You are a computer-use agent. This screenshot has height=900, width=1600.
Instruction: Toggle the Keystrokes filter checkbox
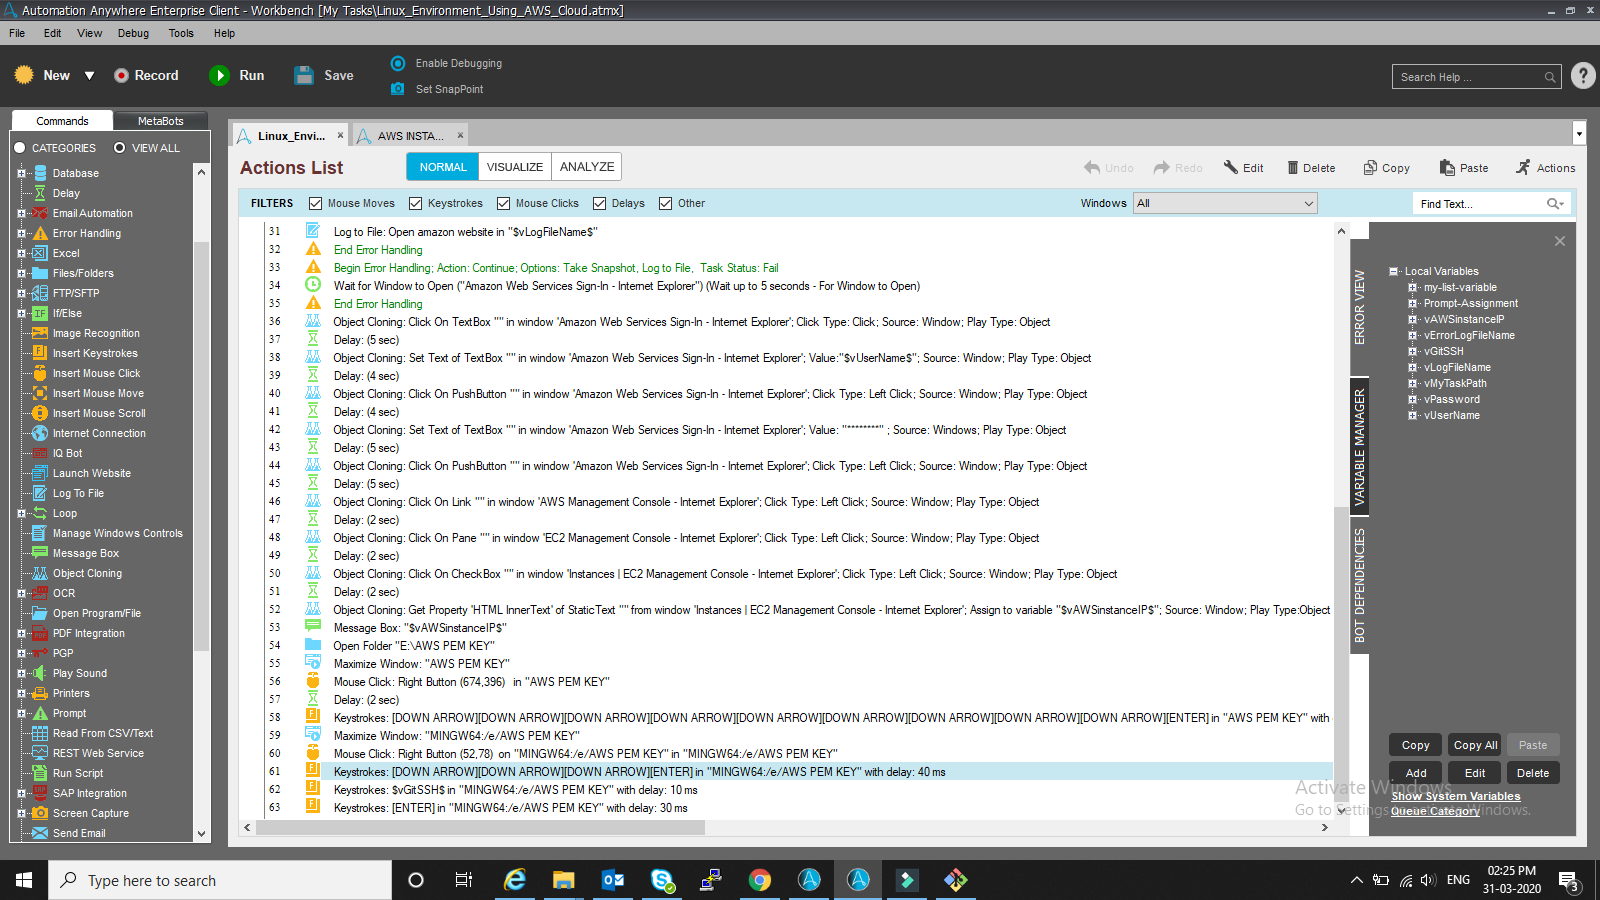click(415, 203)
